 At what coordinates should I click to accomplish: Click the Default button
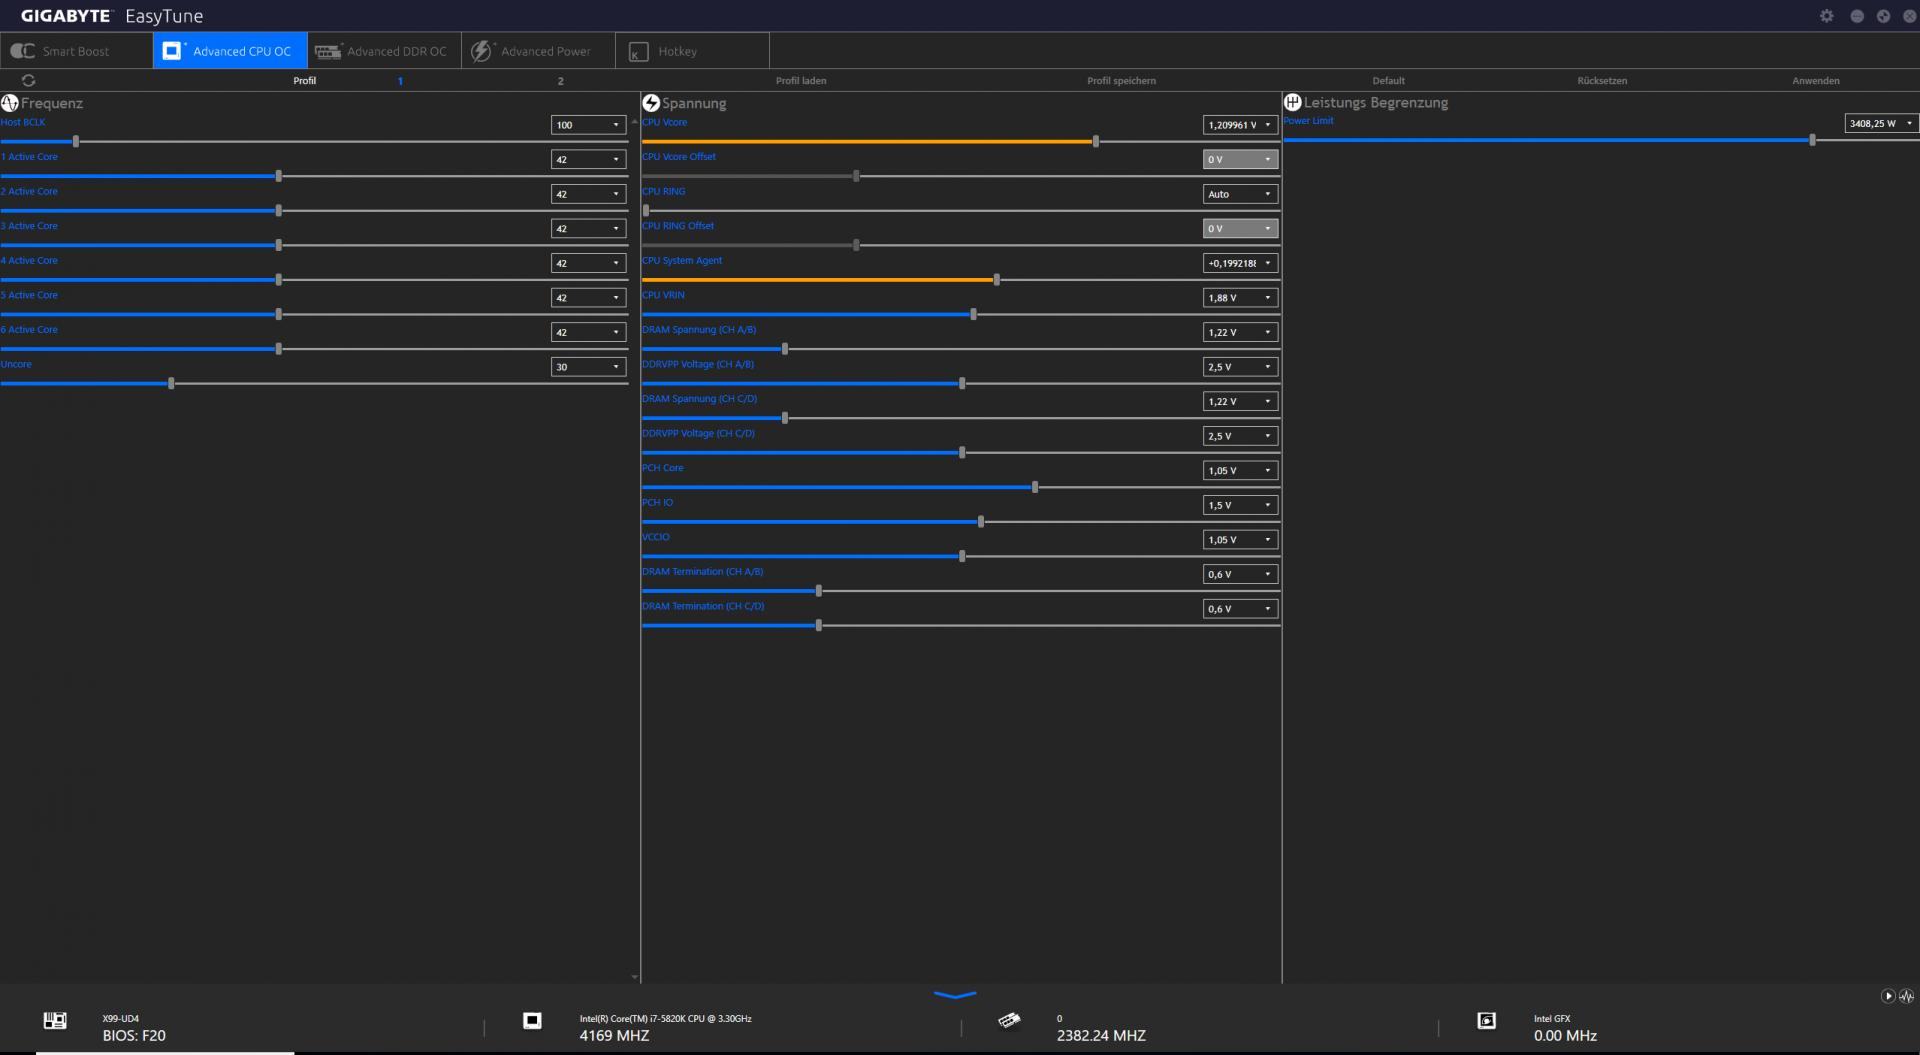click(x=1388, y=81)
